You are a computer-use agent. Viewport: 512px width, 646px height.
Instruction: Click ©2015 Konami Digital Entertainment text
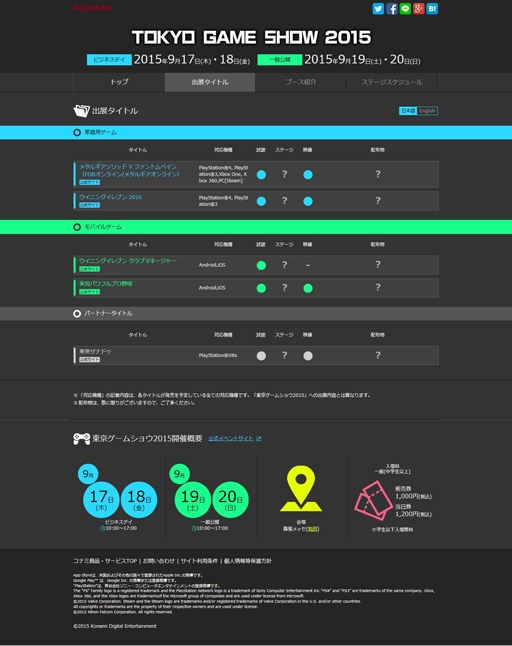(115, 626)
